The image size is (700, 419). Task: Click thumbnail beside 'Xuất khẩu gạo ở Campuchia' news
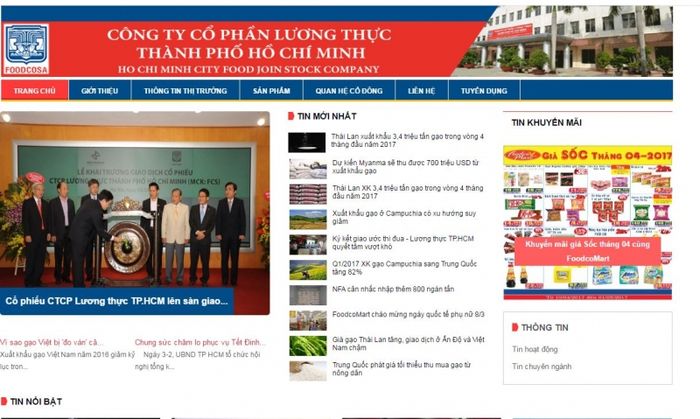[308, 220]
